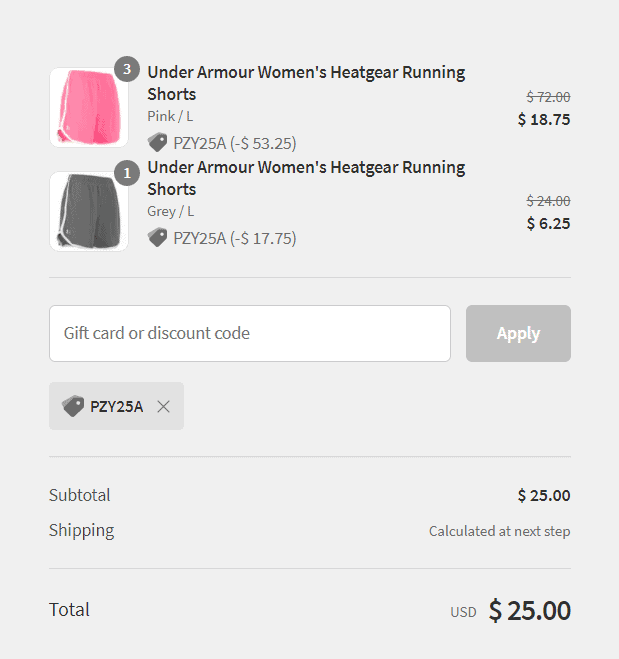Click the discount tag icon under Grey / L
The width and height of the screenshot is (619, 659).
pos(158,238)
